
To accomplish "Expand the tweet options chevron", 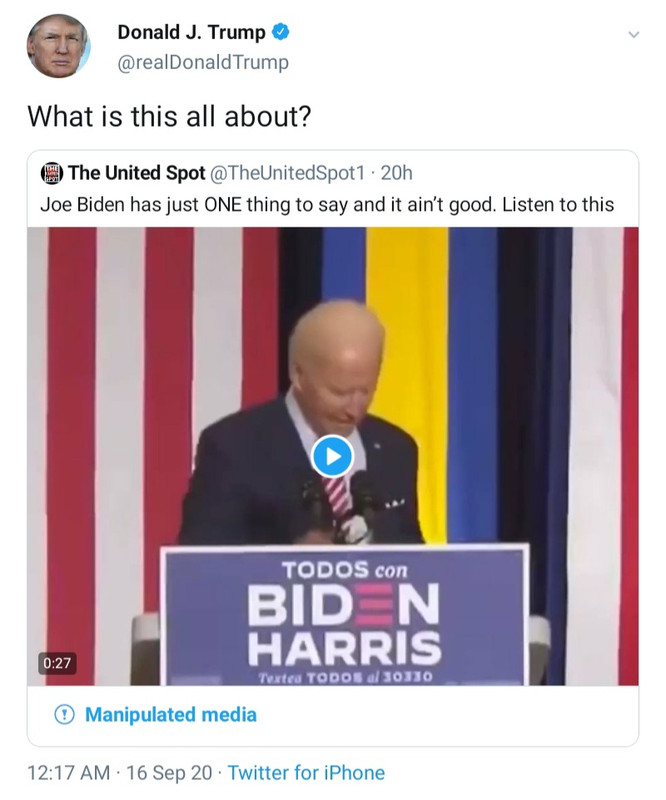I will 633,35.
